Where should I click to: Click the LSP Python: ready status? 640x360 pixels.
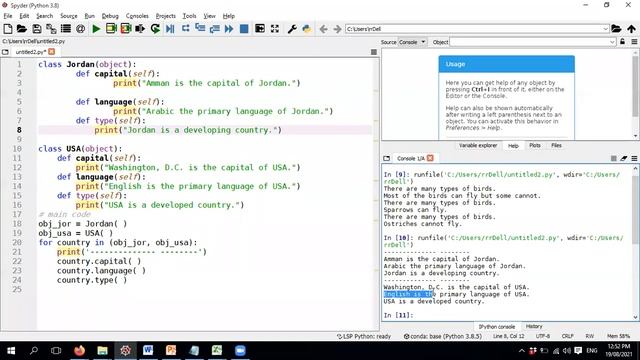coord(364,336)
